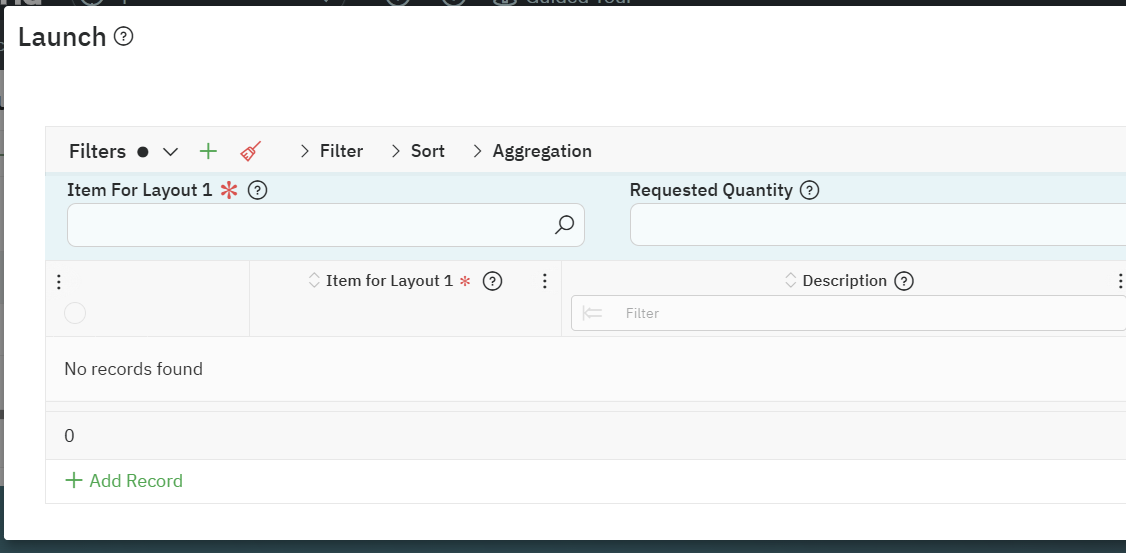This screenshot has width=1126, height=553.
Task: Open three-dot menu of Item for Layout 1 column
Action: (545, 281)
